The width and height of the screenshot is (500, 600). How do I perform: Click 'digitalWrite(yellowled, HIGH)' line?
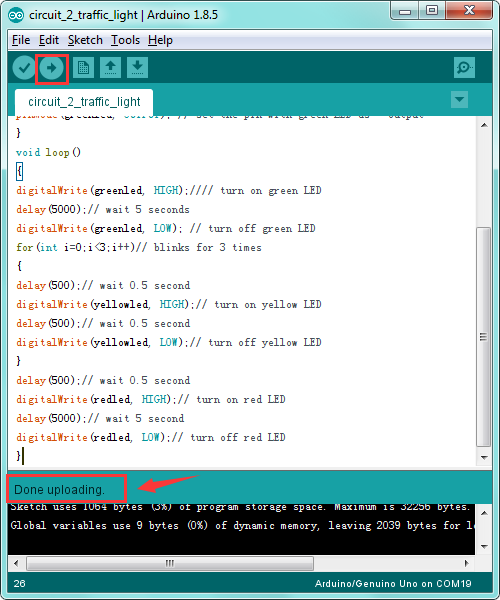169,304
